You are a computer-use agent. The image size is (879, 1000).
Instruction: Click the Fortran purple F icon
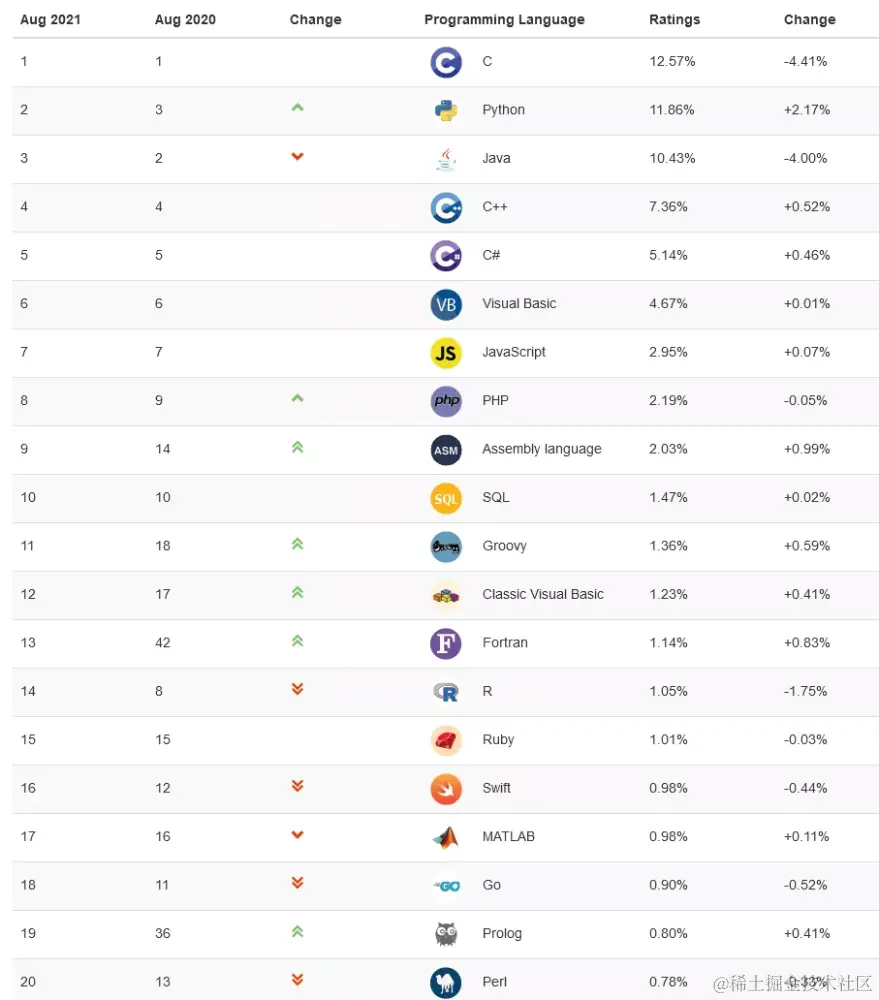point(446,643)
